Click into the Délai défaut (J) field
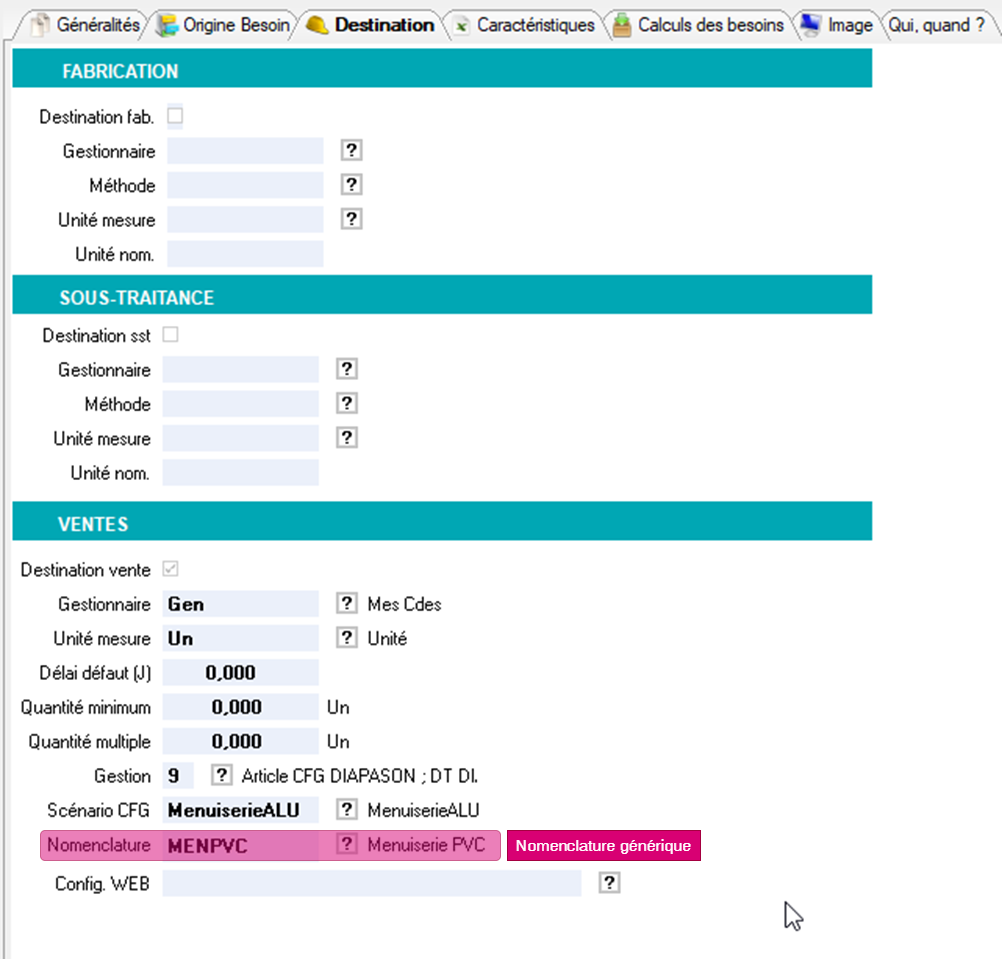Image resolution: width=1002 pixels, height=959 pixels. (240, 673)
